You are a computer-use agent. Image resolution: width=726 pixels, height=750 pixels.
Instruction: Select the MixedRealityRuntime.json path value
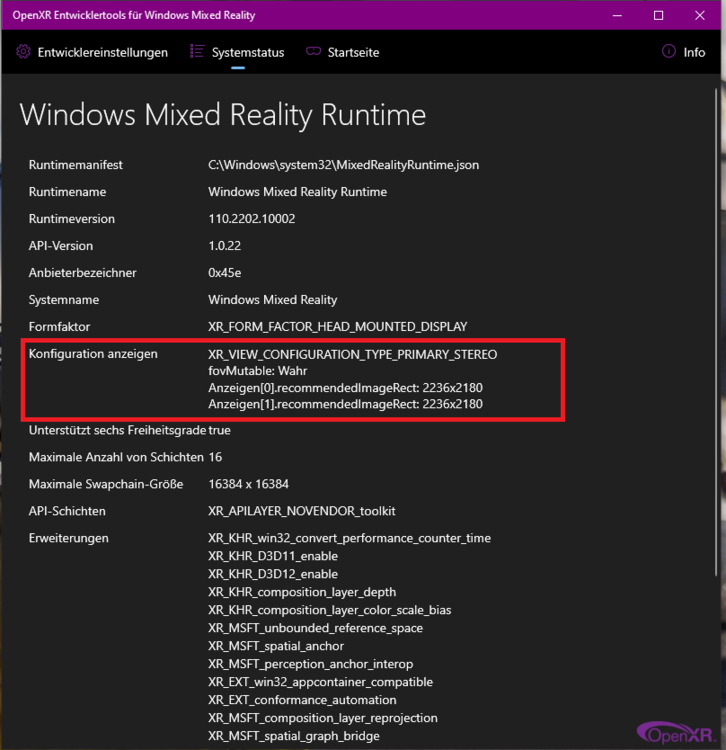343,165
